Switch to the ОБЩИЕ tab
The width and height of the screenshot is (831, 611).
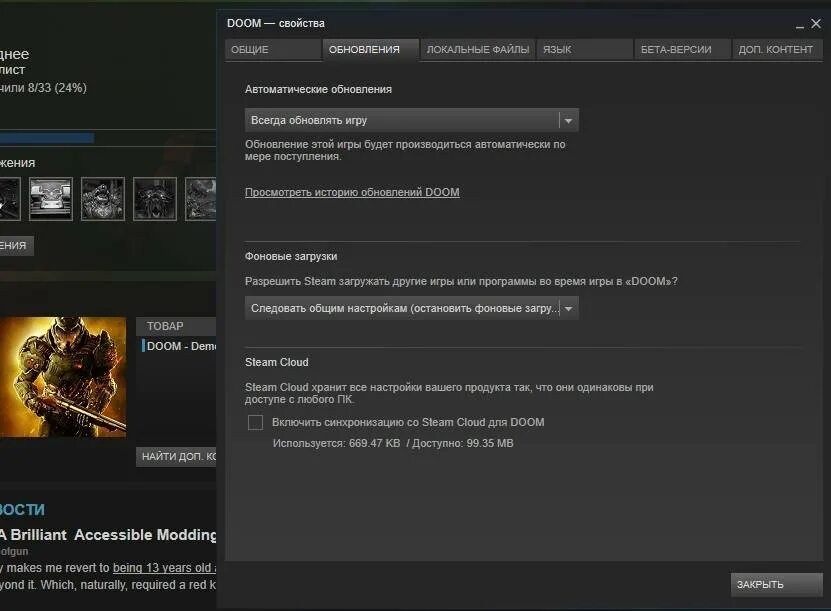(x=272, y=50)
